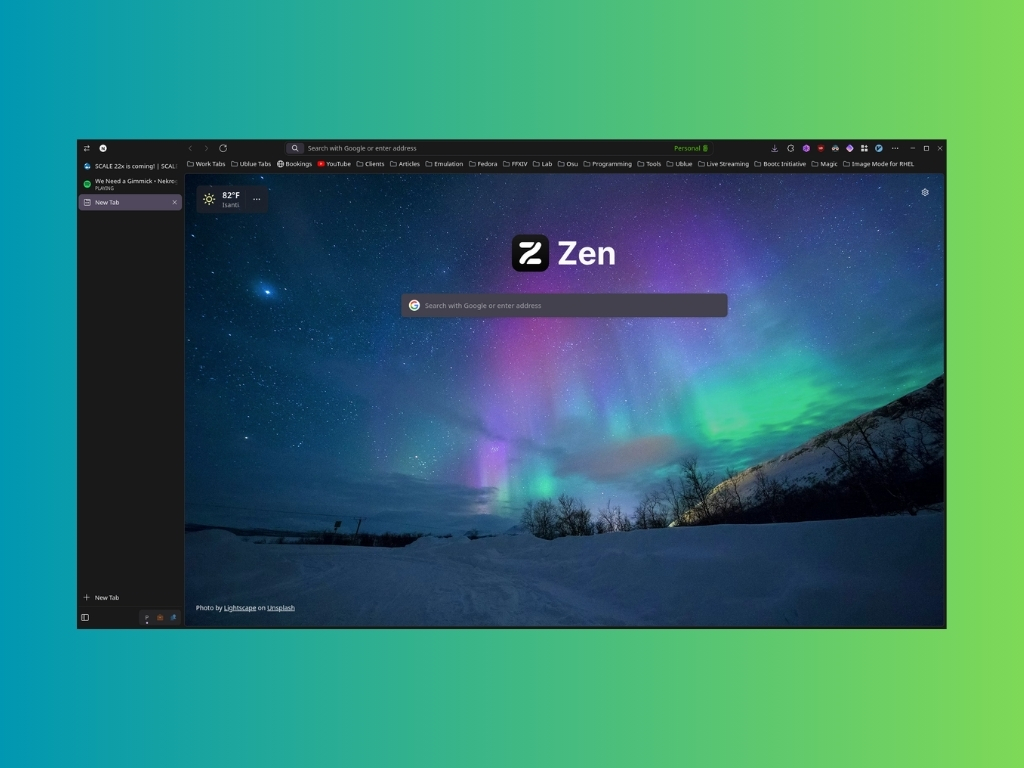The image size is (1024, 768).
Task: Click the Google logo in the center search box
Action: pos(414,305)
